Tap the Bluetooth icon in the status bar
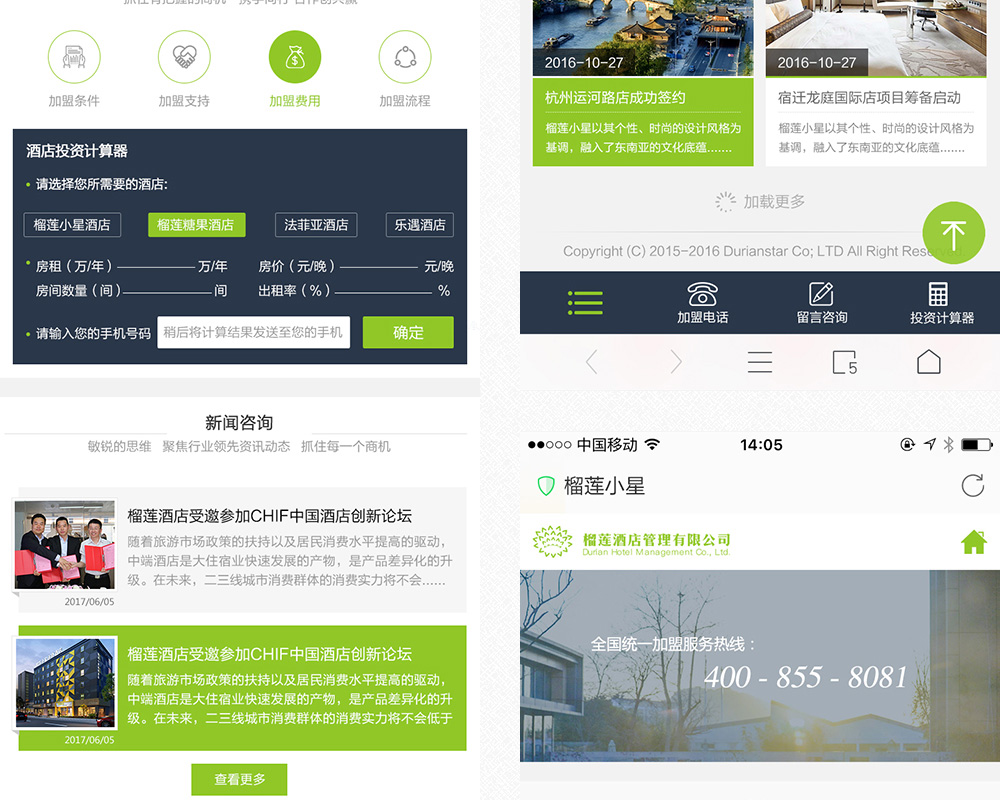Screen dimensions: 1000x800 [948, 445]
